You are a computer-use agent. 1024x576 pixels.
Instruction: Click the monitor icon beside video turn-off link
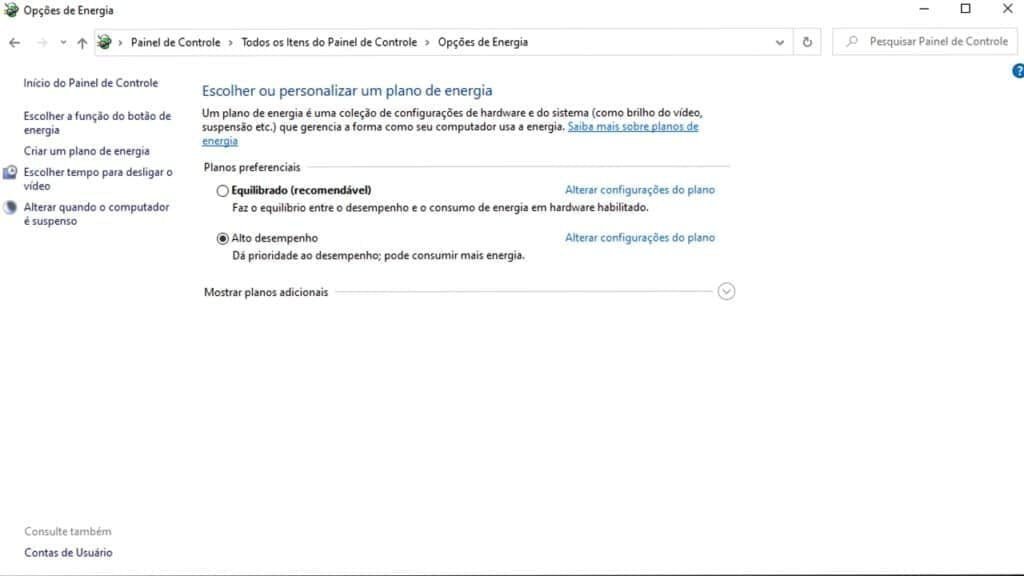point(10,173)
